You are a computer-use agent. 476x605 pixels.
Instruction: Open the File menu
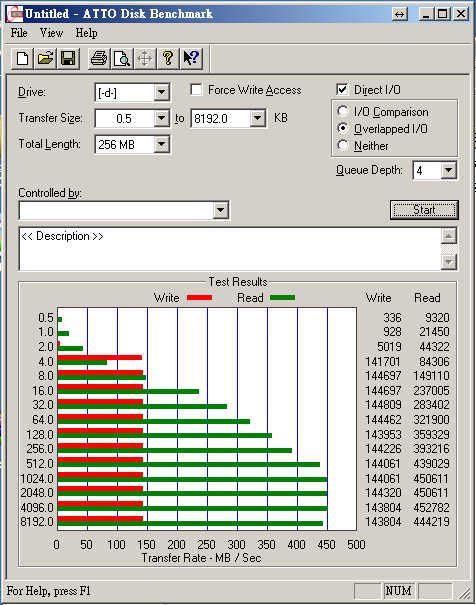19,33
